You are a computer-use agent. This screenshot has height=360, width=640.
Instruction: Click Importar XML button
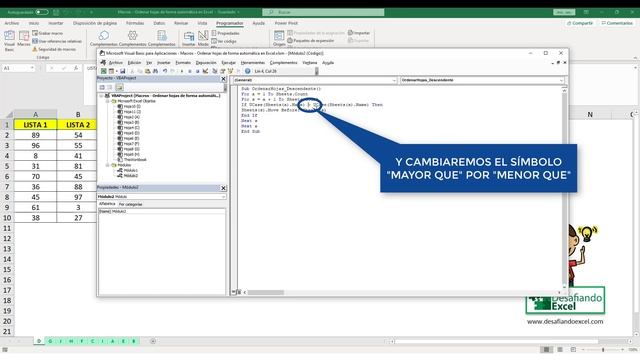click(359, 33)
